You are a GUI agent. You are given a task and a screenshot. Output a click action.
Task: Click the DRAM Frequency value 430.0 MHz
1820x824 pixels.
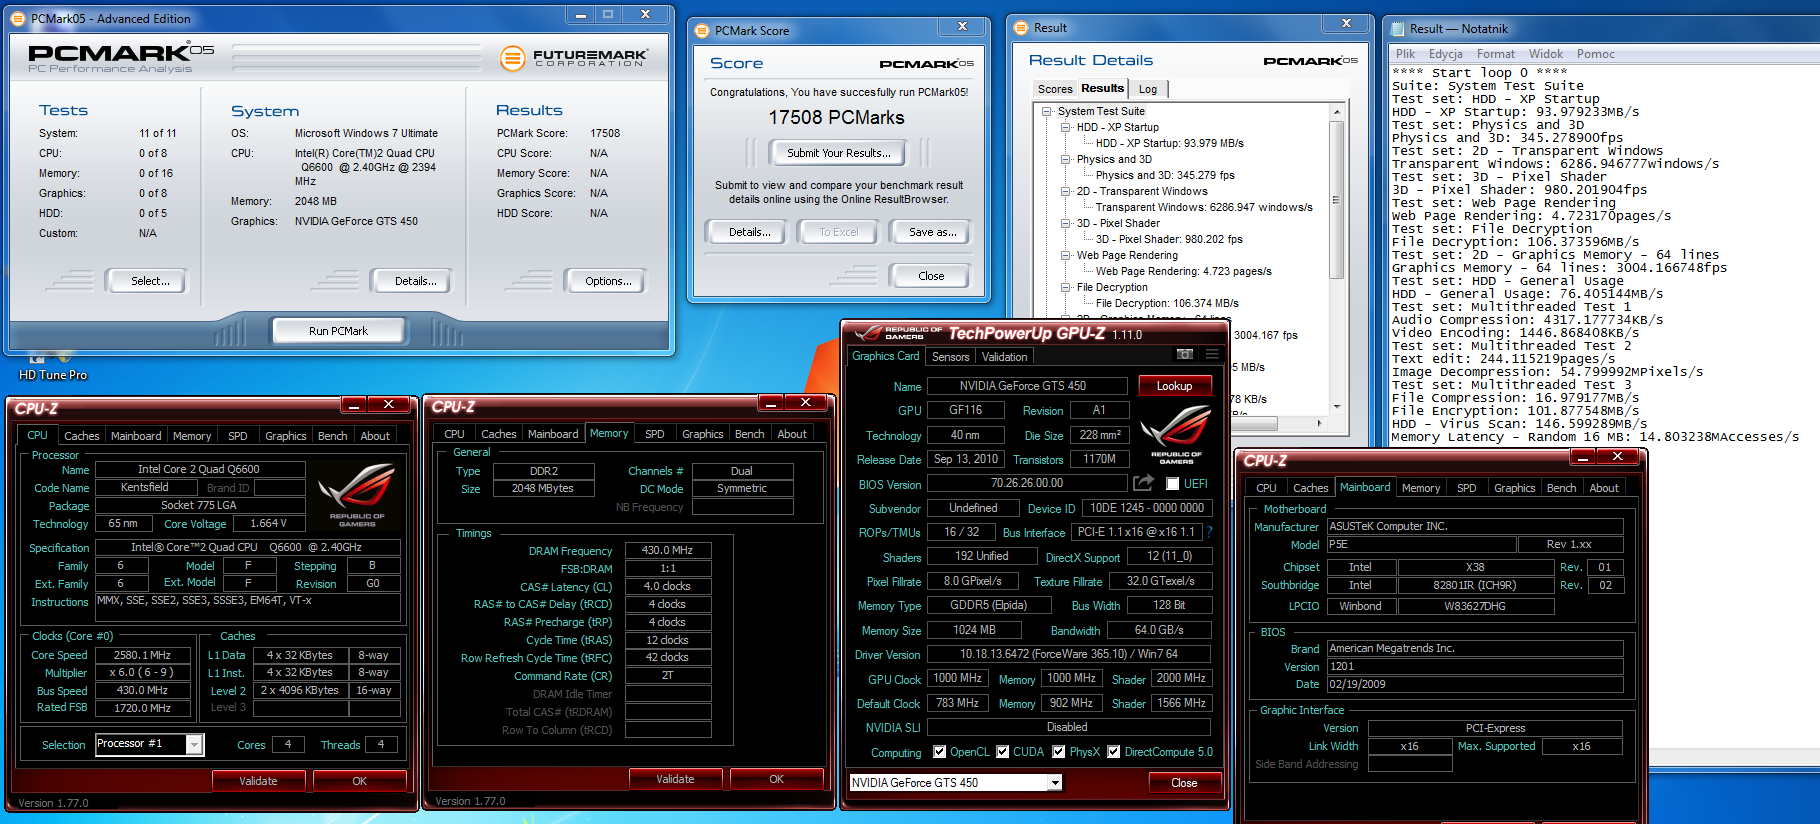pos(667,550)
